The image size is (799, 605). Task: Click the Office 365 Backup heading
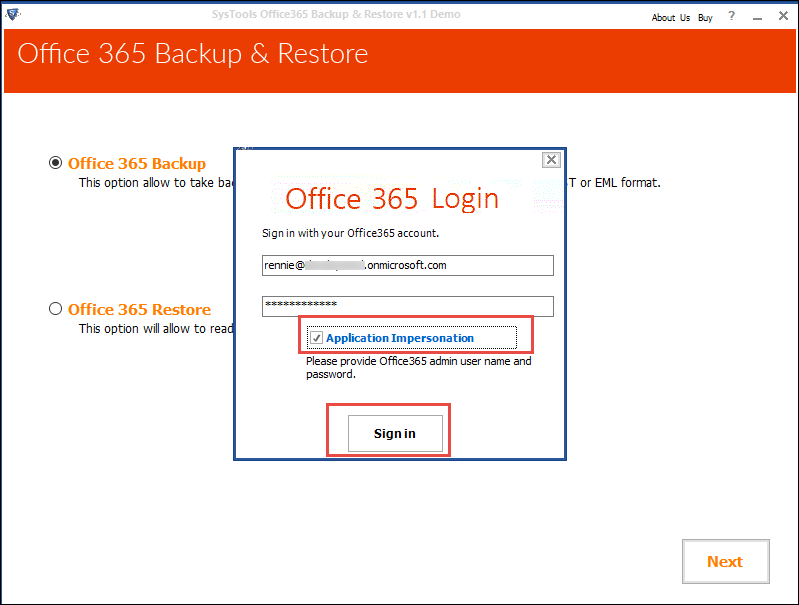pyautogui.click(x=137, y=164)
